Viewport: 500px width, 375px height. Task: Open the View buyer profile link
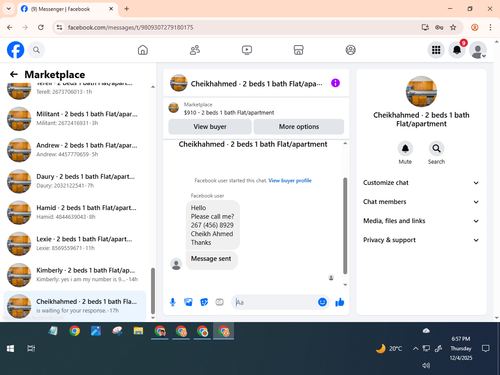click(290, 181)
